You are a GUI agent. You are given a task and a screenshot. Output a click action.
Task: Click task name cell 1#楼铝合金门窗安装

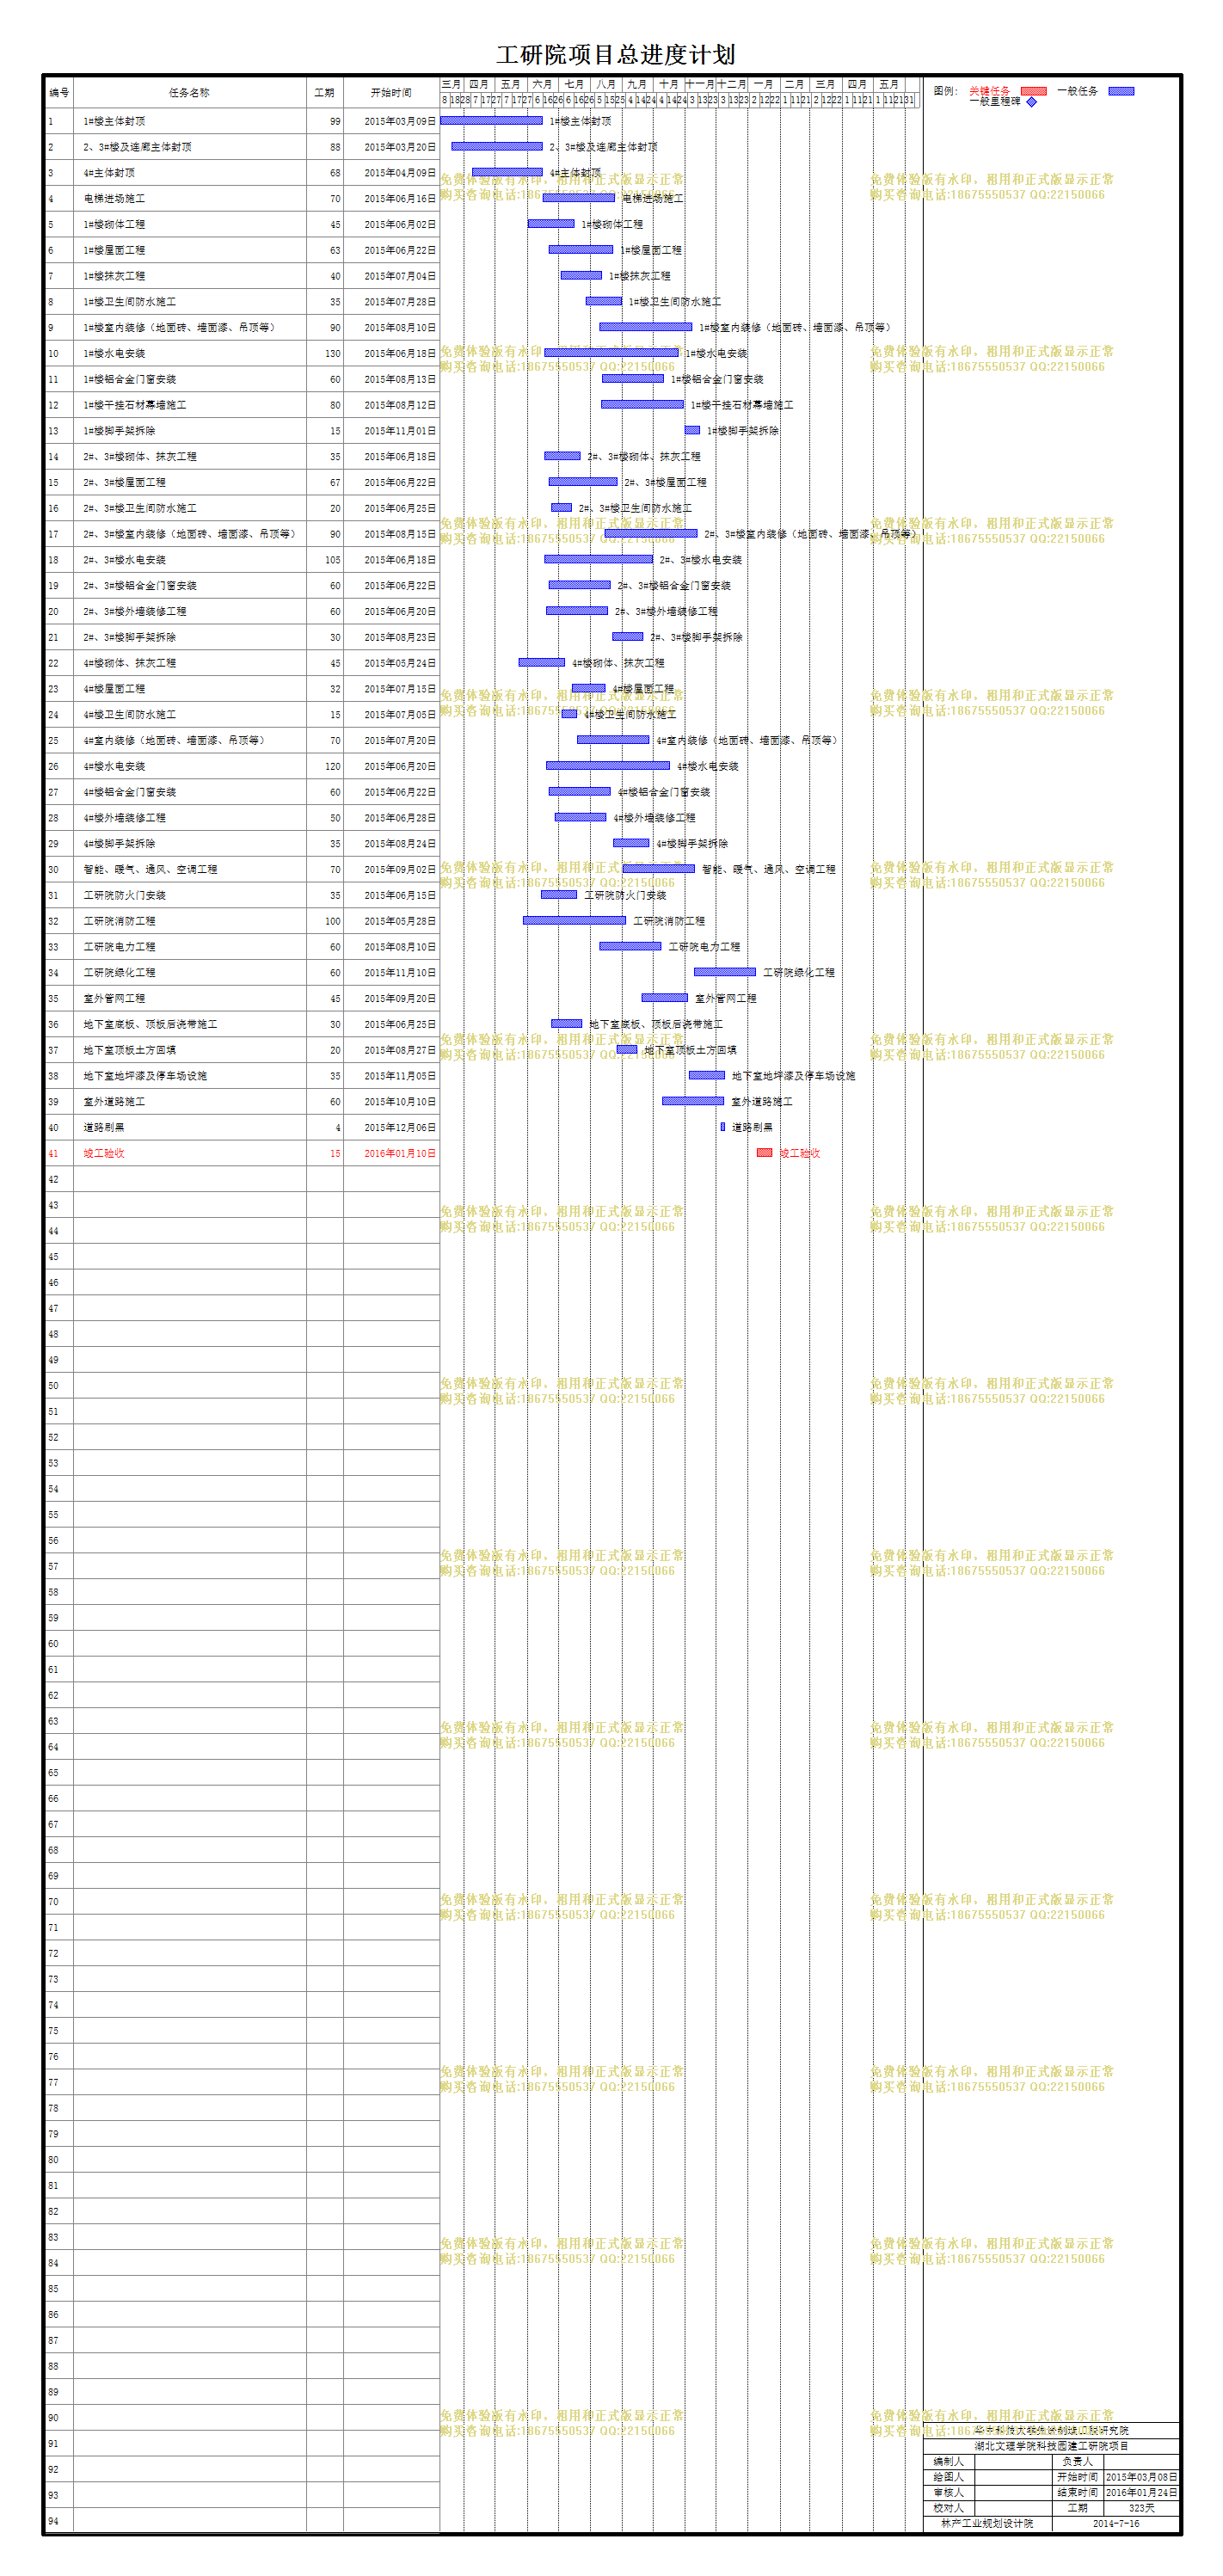[x=189, y=380]
